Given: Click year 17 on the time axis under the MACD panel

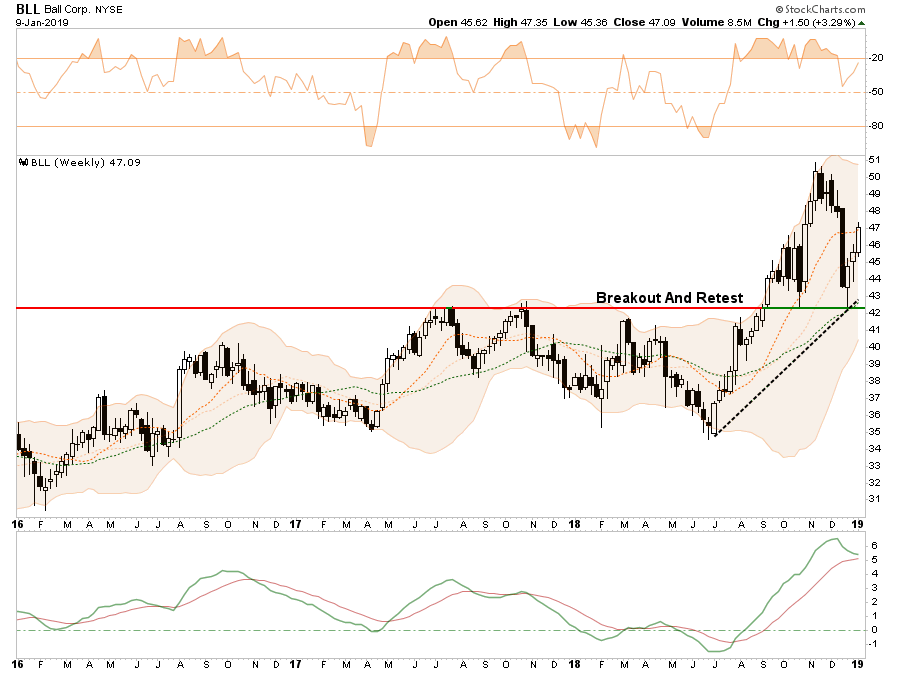Looking at the screenshot, I should (295, 664).
